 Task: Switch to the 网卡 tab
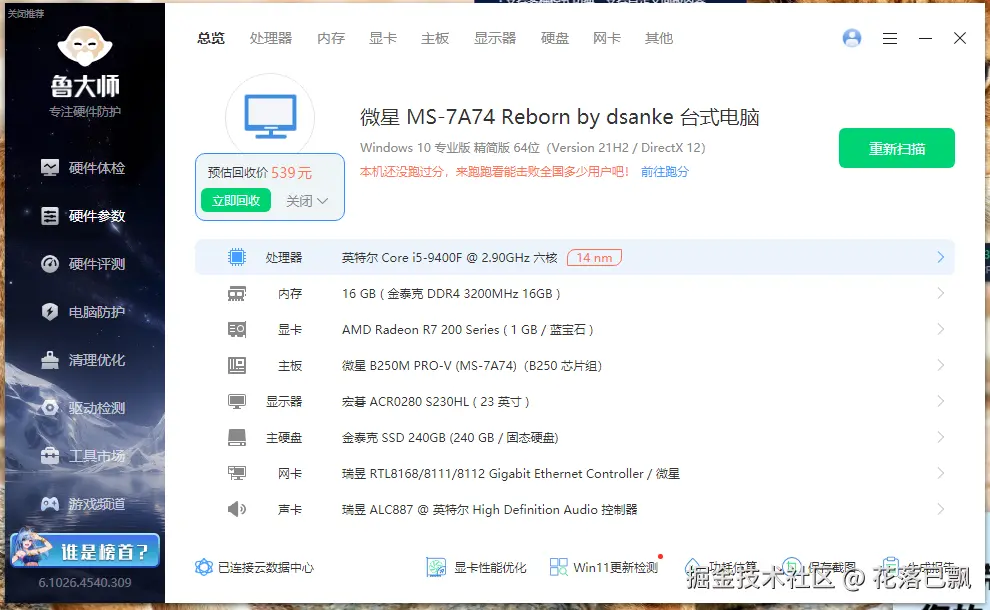point(607,39)
